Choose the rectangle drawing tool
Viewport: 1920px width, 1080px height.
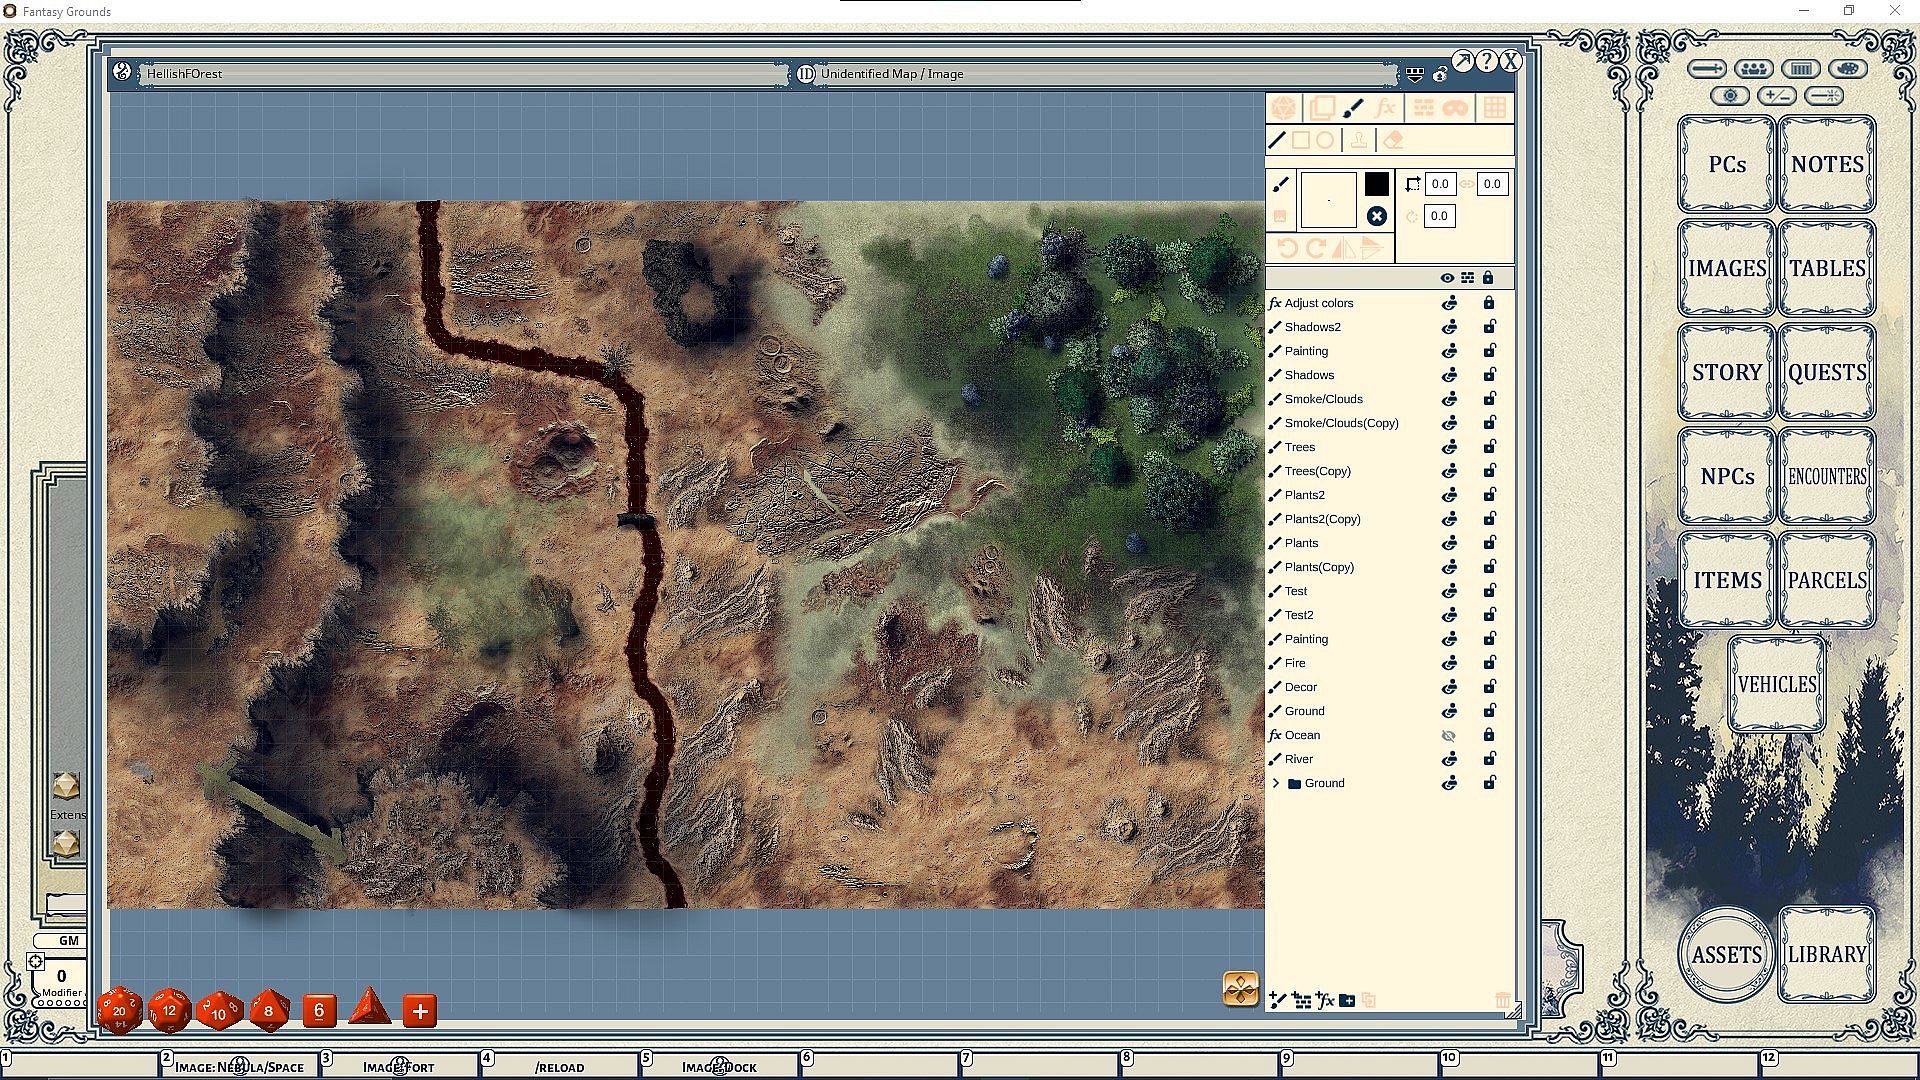1301,141
